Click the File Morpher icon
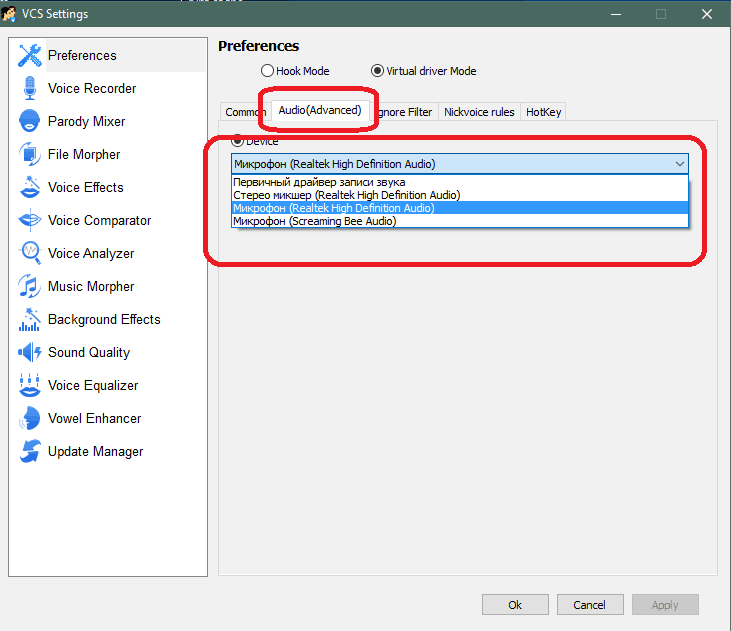 pos(30,154)
